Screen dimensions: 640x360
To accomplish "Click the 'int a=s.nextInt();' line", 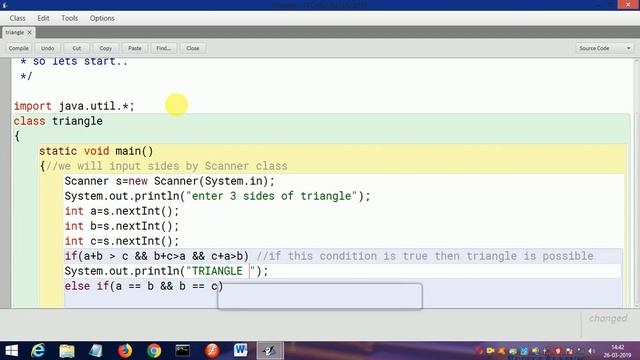I will (122, 211).
